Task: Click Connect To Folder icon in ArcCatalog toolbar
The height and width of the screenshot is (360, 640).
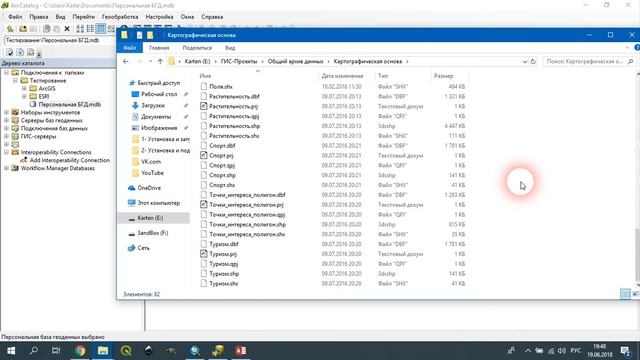Action: pyautogui.click(x=23, y=29)
